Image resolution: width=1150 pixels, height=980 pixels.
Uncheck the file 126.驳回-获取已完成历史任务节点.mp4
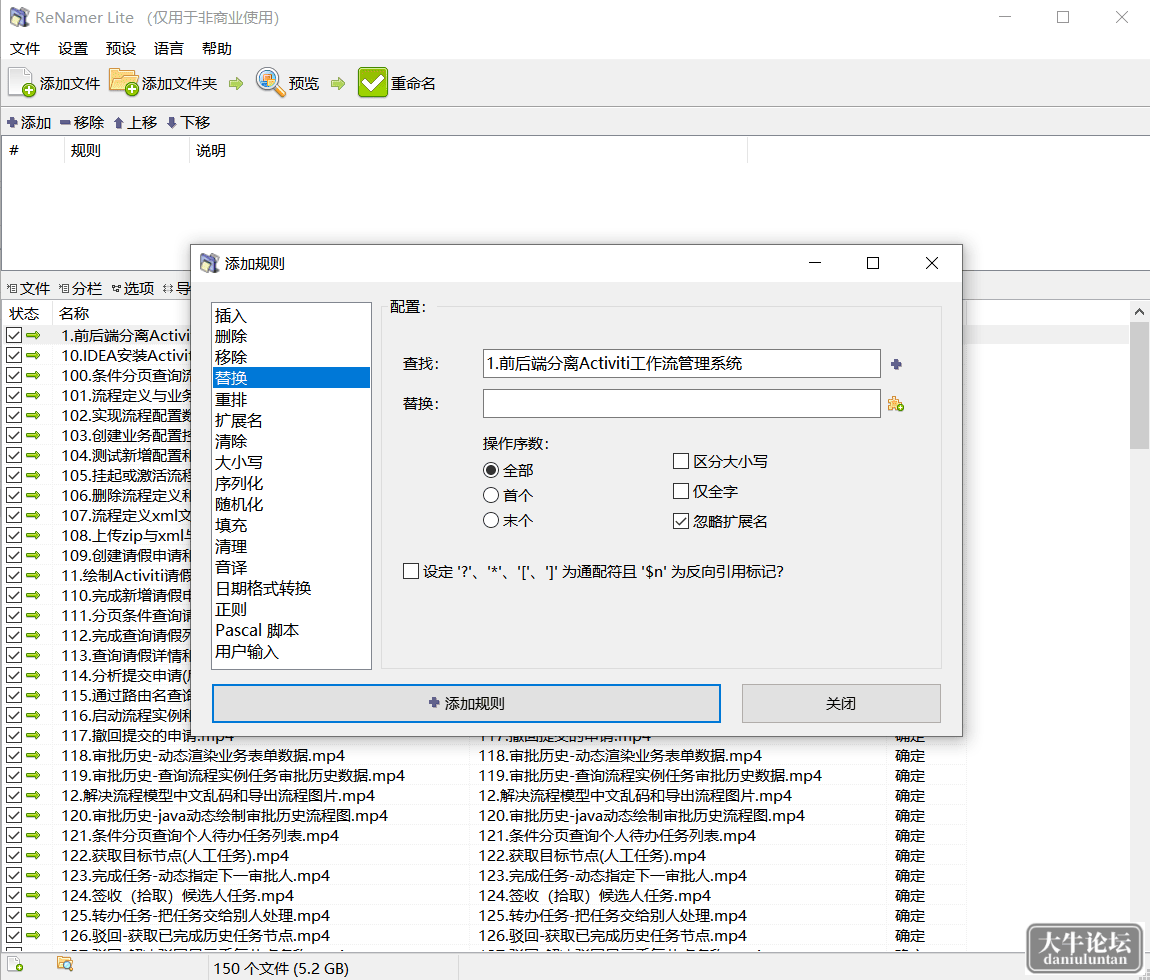point(14,936)
